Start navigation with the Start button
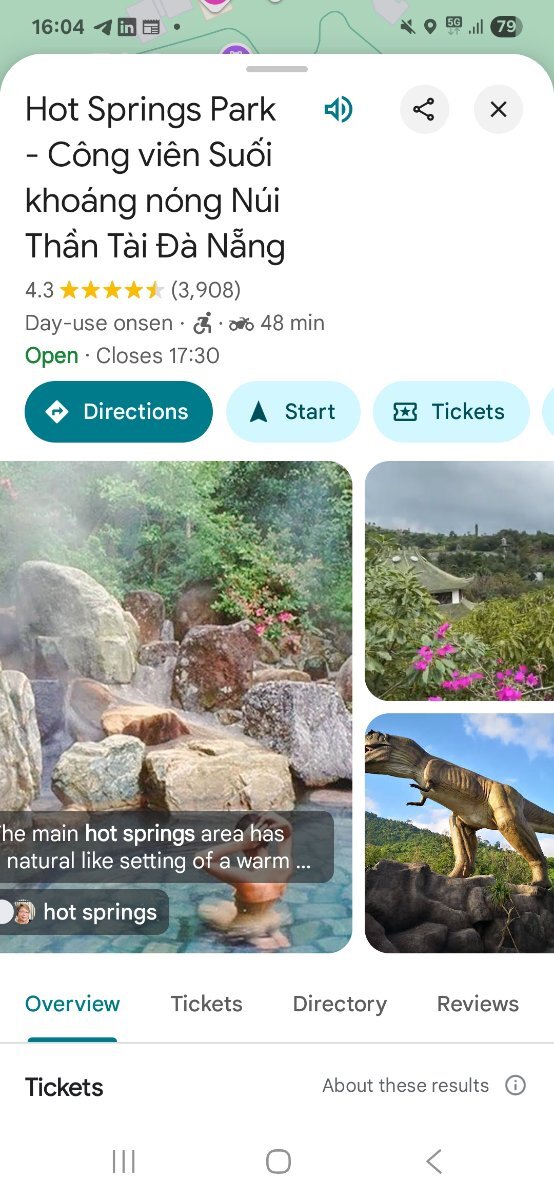This screenshot has width=554, height=1200. pos(293,411)
